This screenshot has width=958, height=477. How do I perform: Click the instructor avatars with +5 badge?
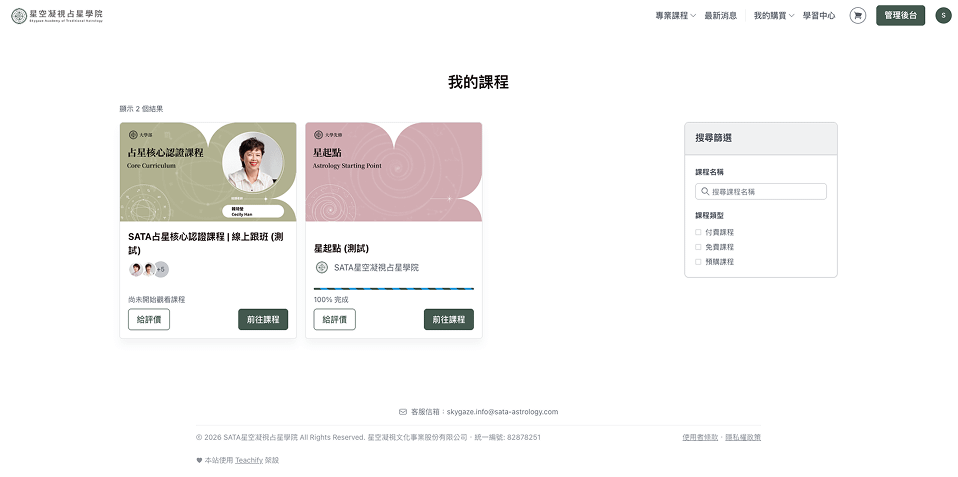[x=148, y=269]
